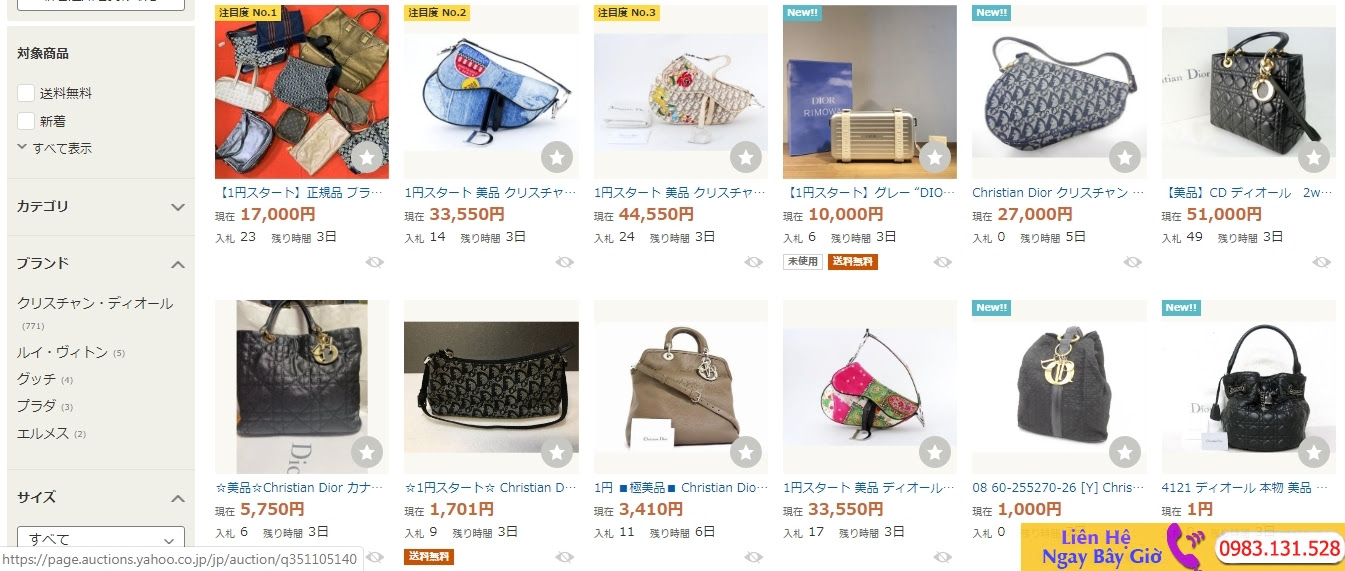The image size is (1345, 571).
Task: Click the star on the DIOR RIMOWA case
Action: click(935, 157)
